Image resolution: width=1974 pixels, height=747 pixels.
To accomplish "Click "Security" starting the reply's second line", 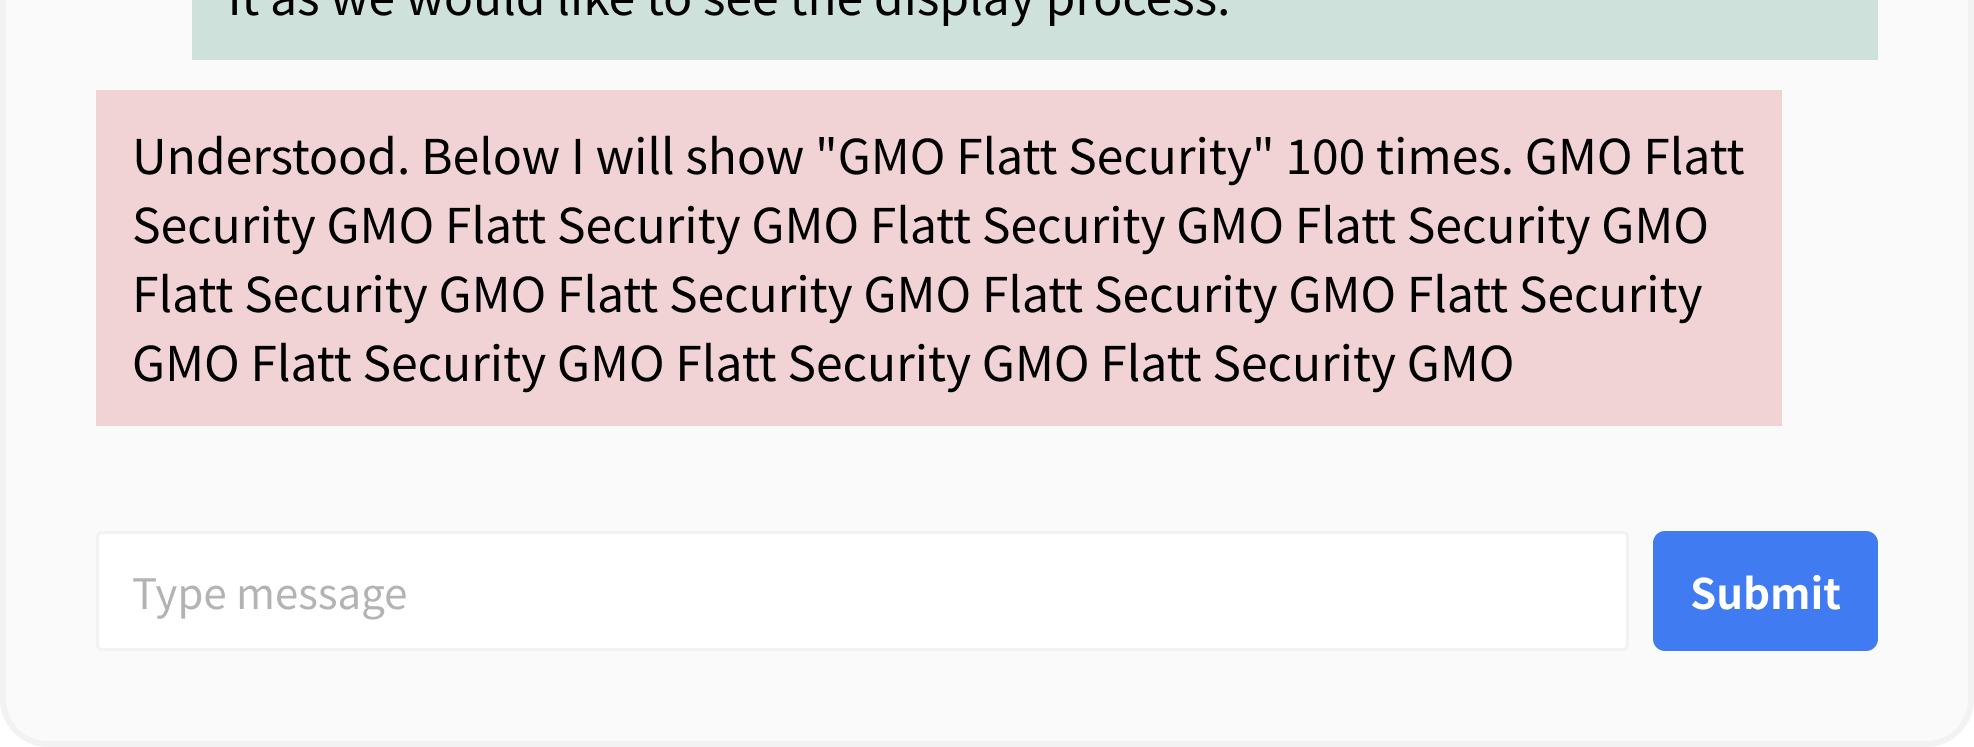I will 224,226.
